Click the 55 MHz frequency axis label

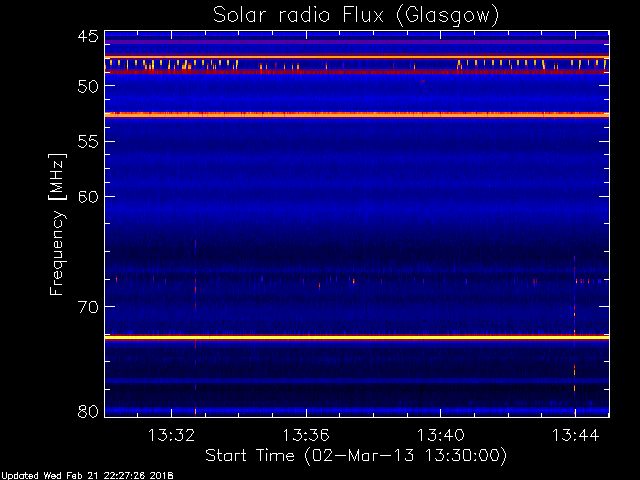coord(88,142)
